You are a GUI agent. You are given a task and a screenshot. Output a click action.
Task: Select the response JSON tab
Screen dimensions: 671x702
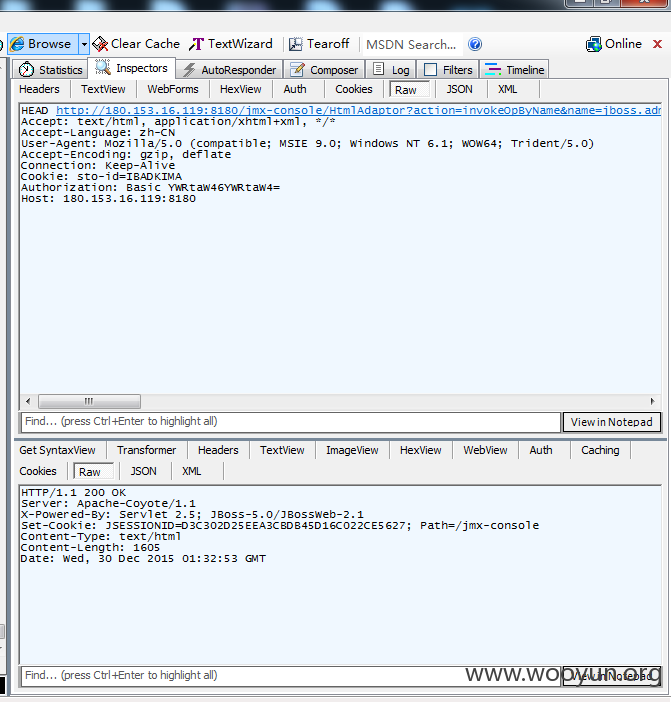(144, 471)
